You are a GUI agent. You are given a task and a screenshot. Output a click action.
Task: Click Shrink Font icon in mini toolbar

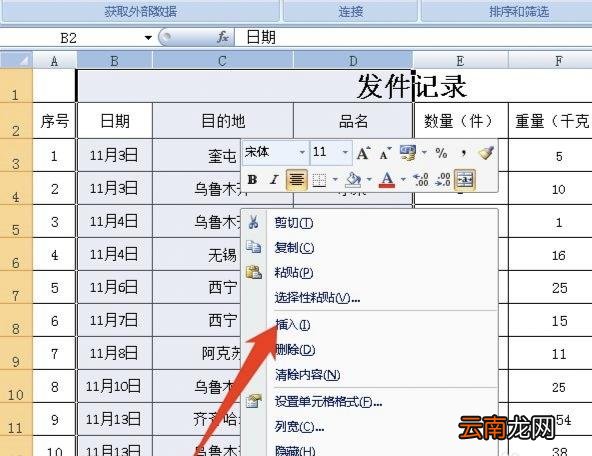click(x=385, y=154)
